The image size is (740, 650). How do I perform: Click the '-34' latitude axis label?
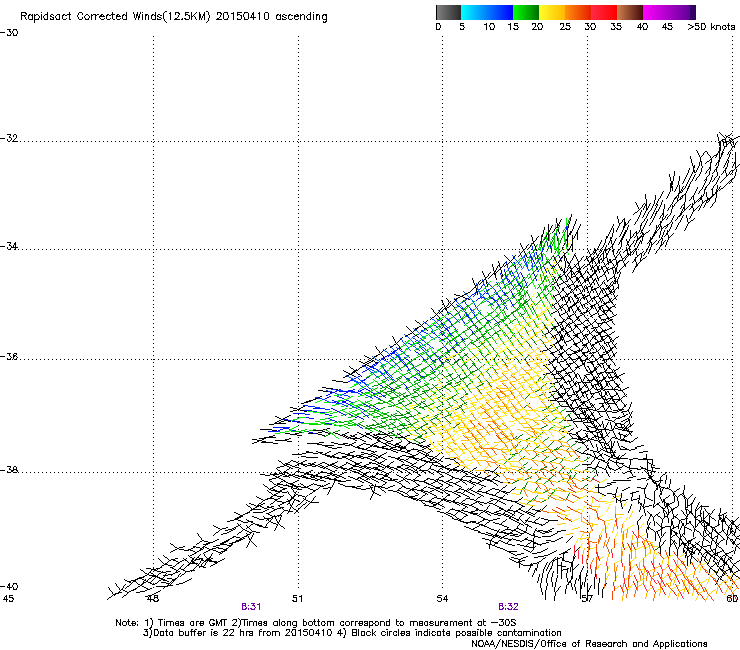(x=9, y=246)
